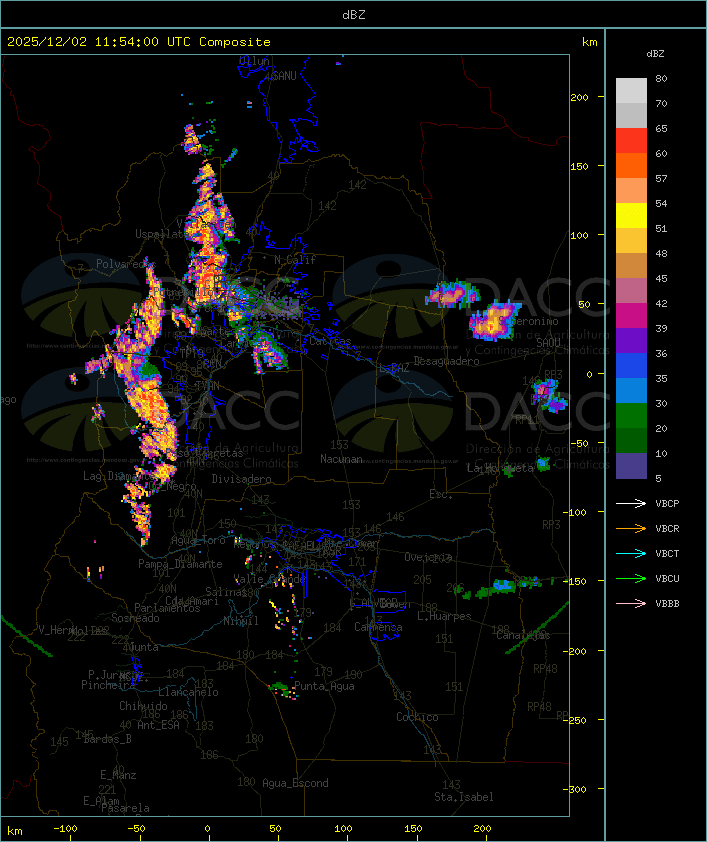The width and height of the screenshot is (707, 842).
Task: Pick the slate purple 5-10 dBZ swatch
Action: (631, 466)
